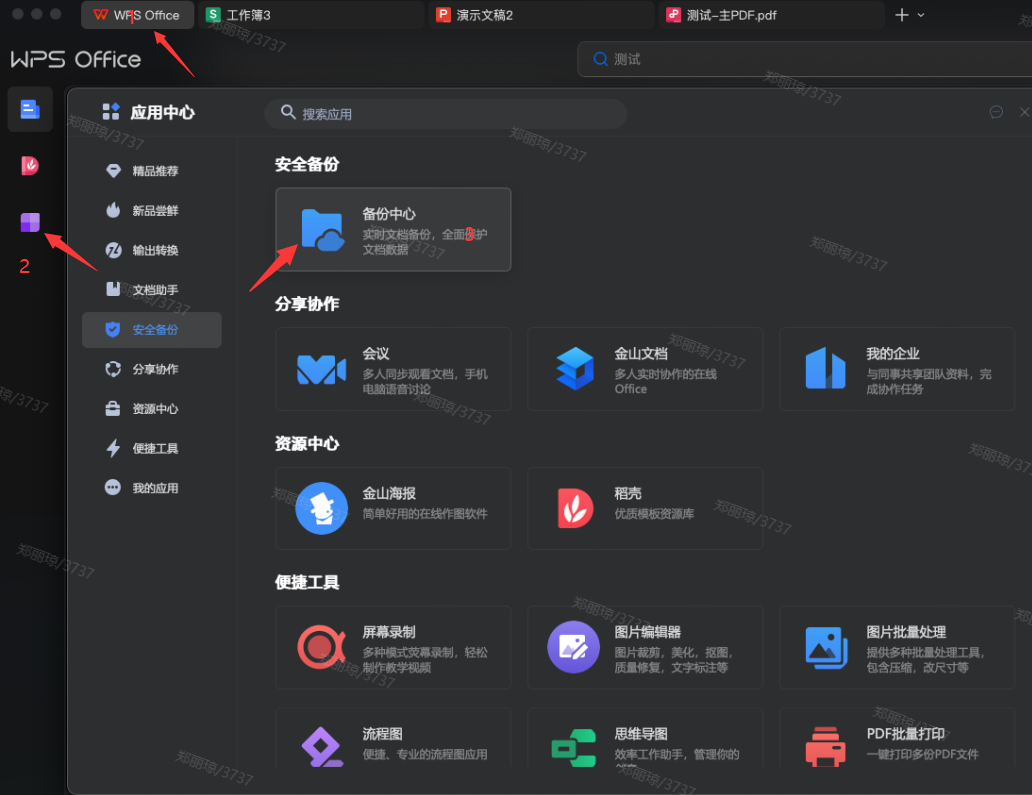This screenshot has height=795, width=1032.
Task: Click the 图片编辑器 app title
Action: 648,632
